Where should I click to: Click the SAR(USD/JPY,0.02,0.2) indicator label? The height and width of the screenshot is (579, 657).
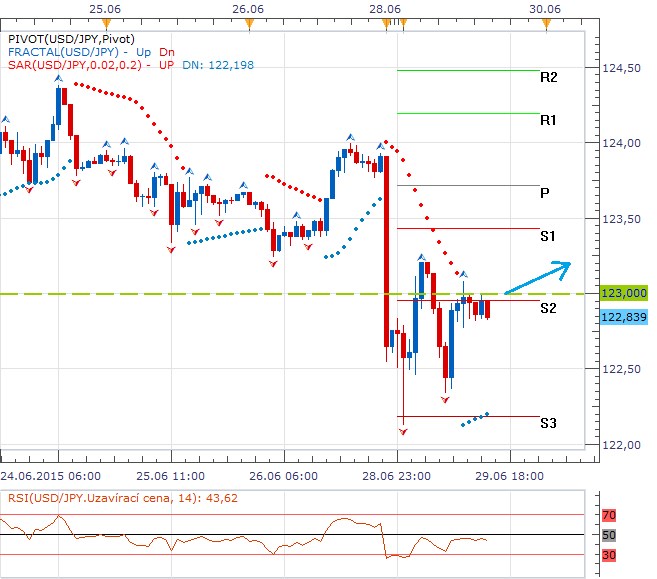75,65
